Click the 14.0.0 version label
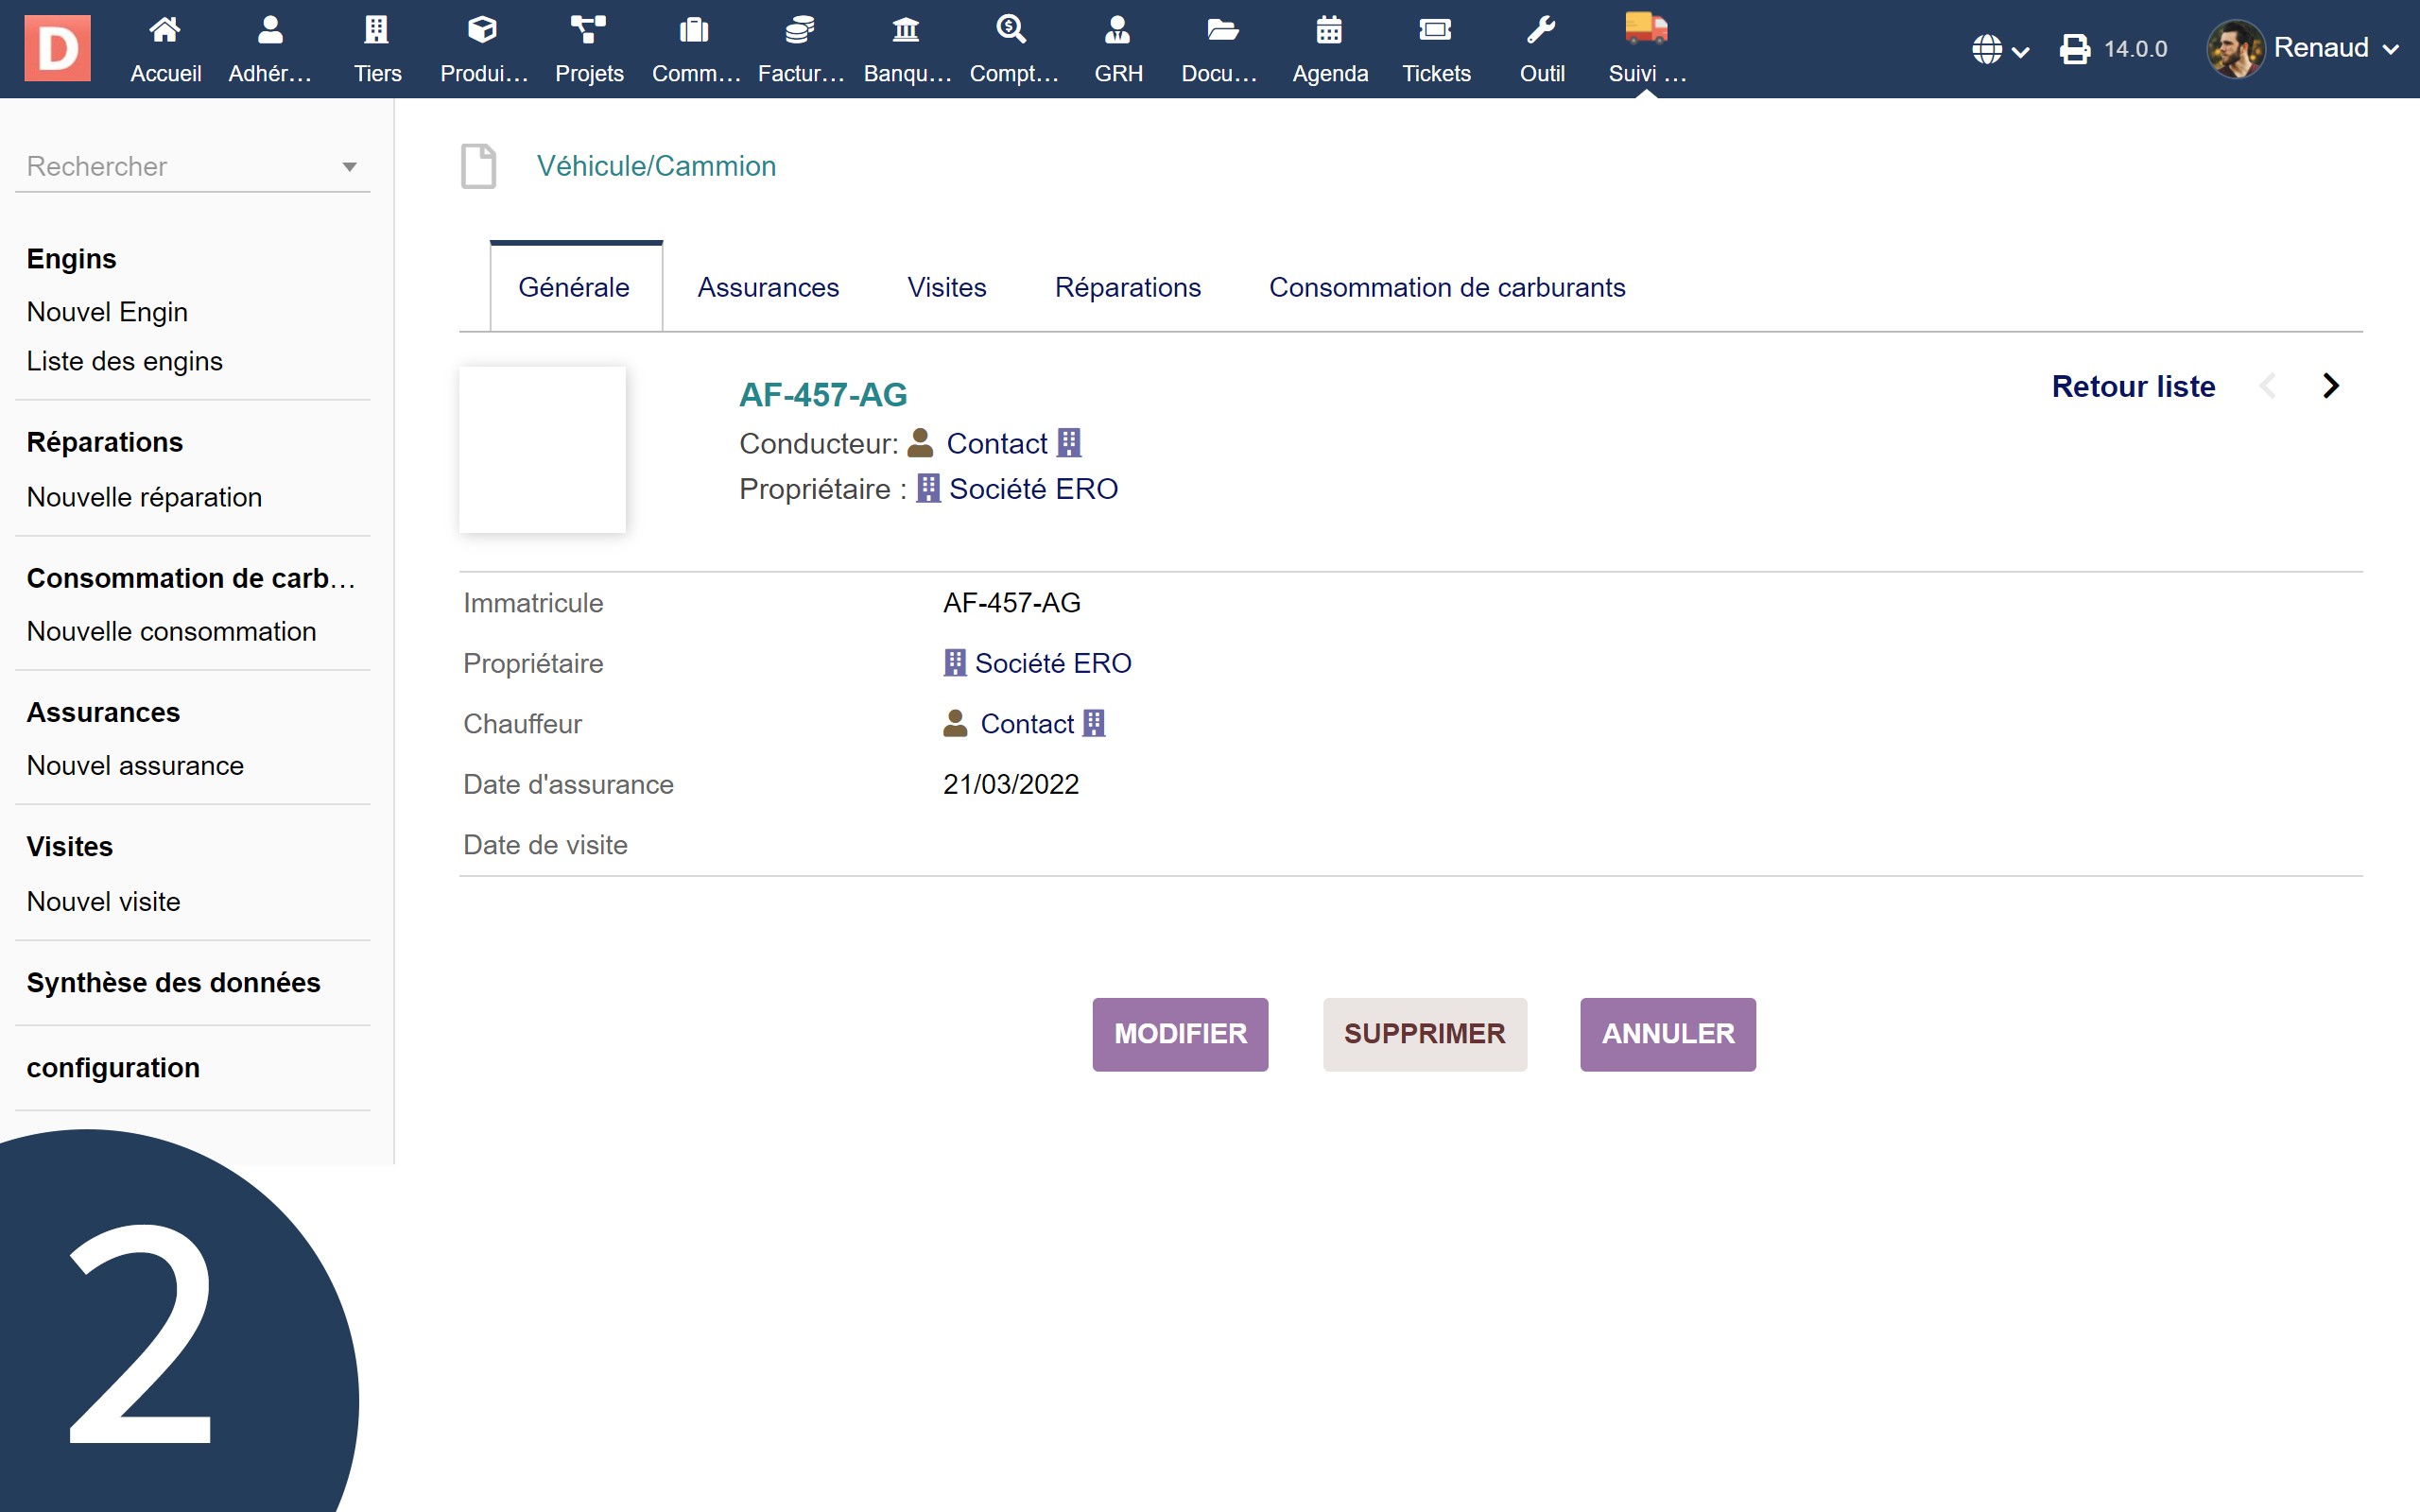The image size is (2420, 1512). 2135,49
